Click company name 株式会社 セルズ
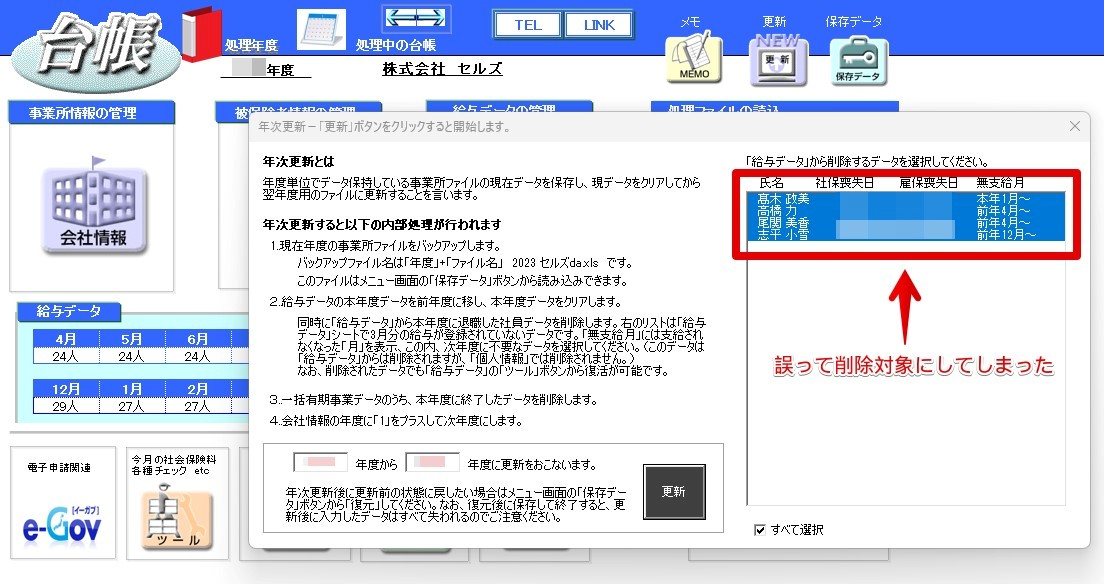This screenshot has height=584, width=1104. pos(442,68)
